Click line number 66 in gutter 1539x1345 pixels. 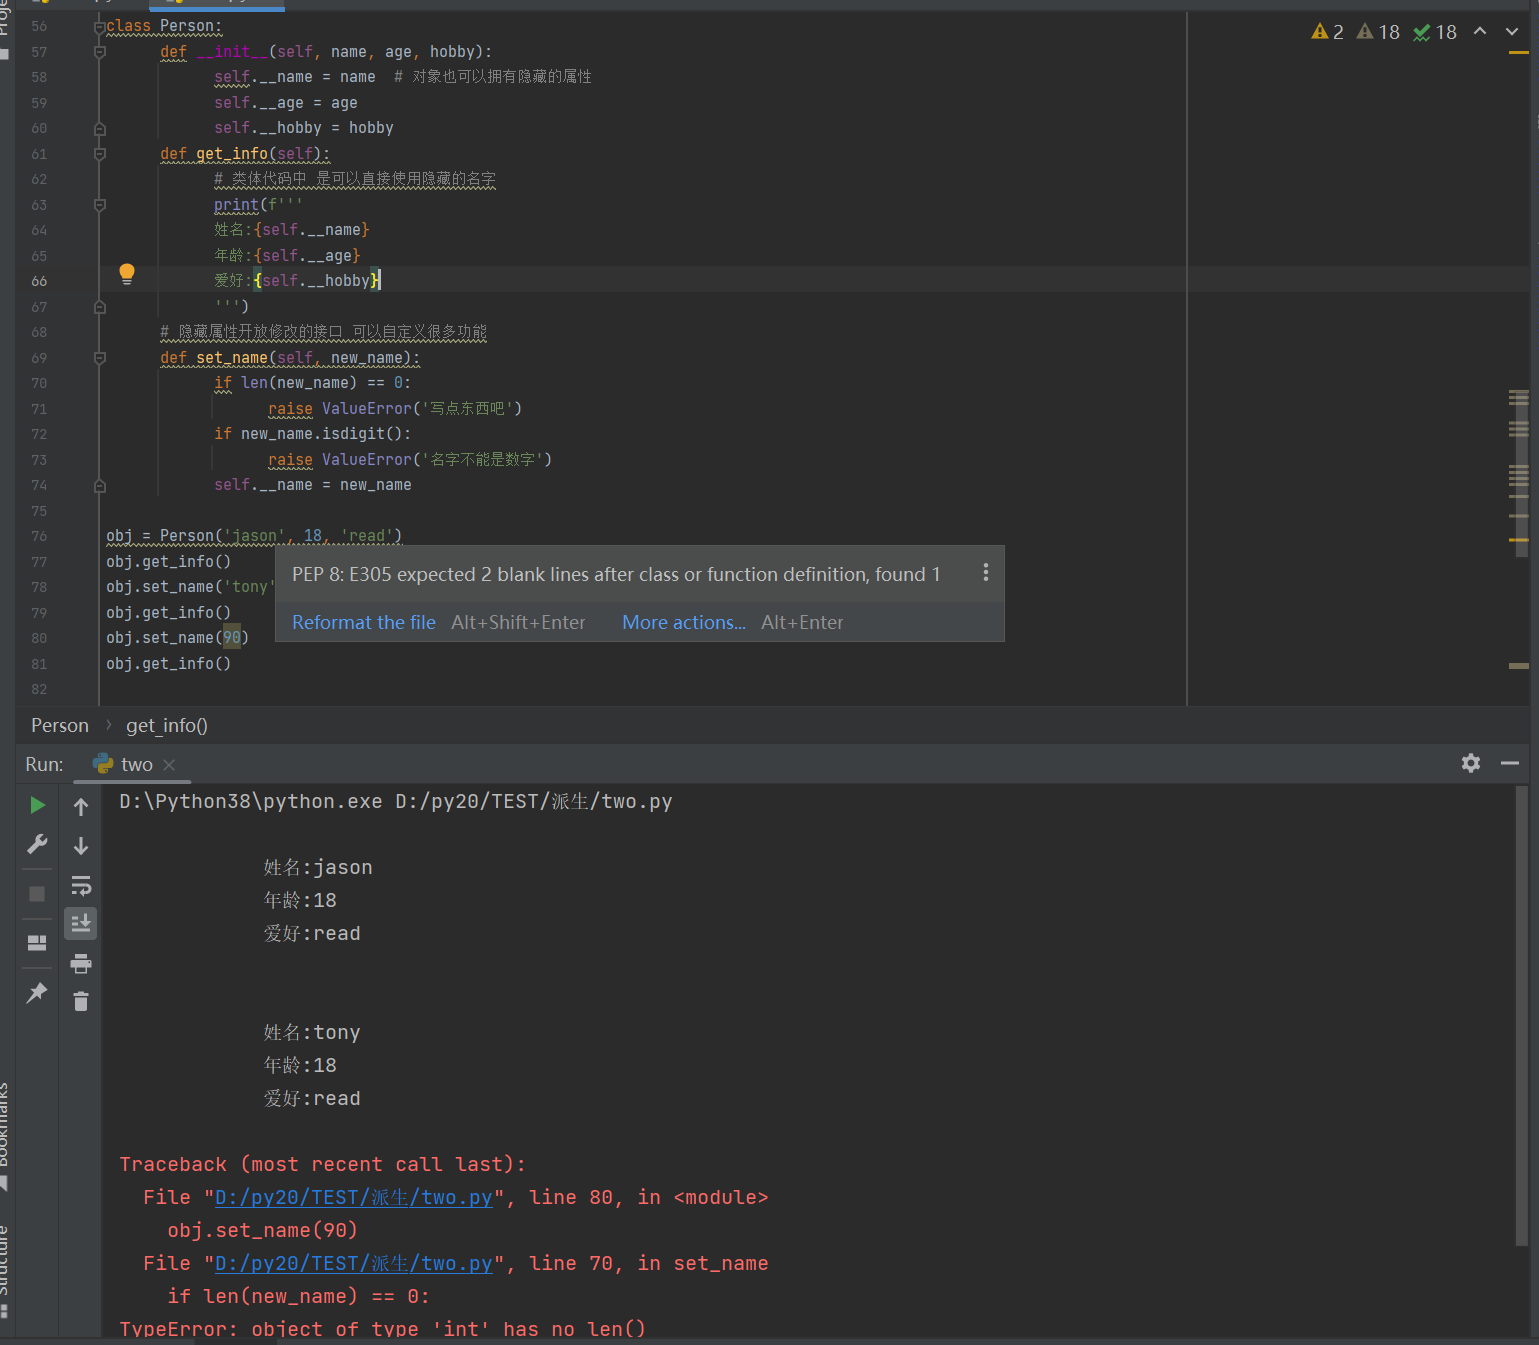39,281
